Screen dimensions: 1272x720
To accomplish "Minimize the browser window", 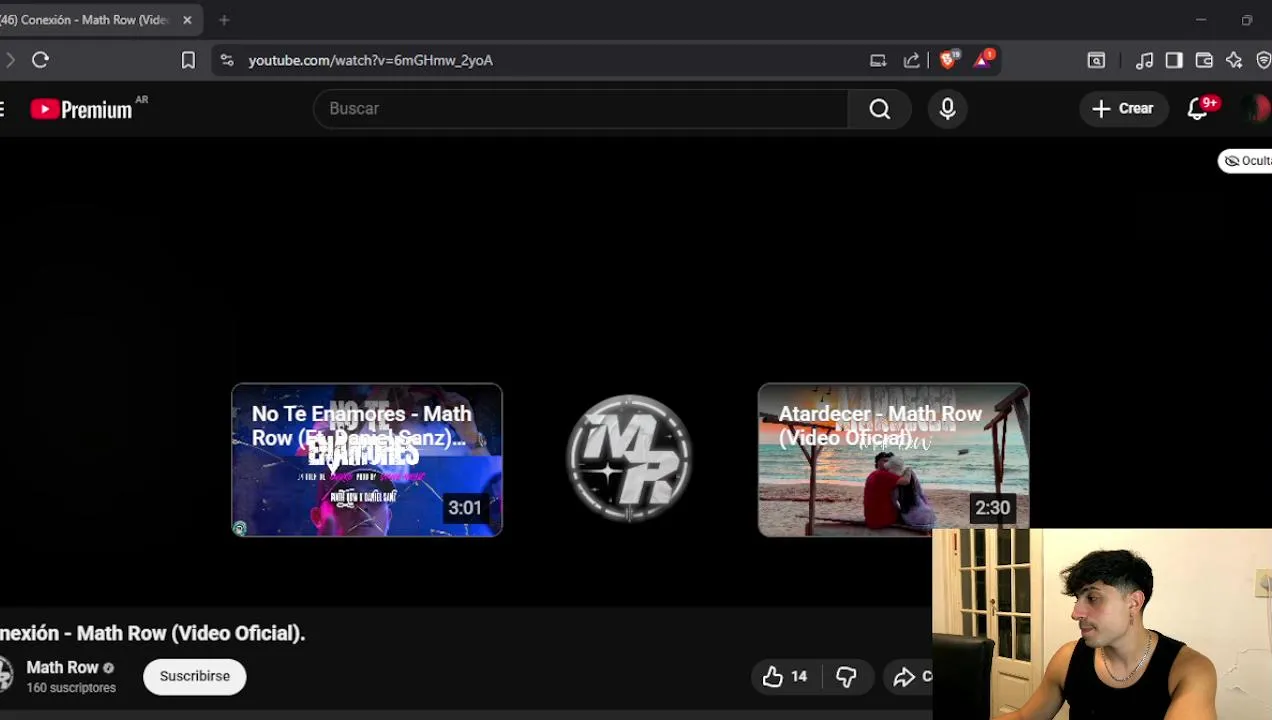I will [1201, 20].
